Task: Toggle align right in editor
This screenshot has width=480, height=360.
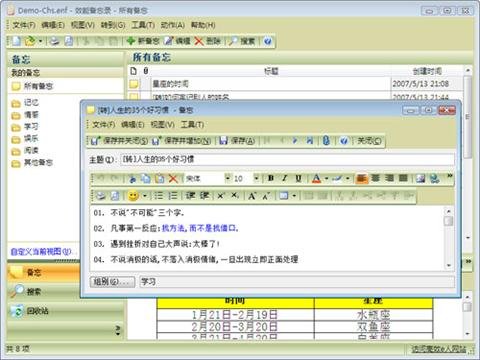Action: coord(389,179)
